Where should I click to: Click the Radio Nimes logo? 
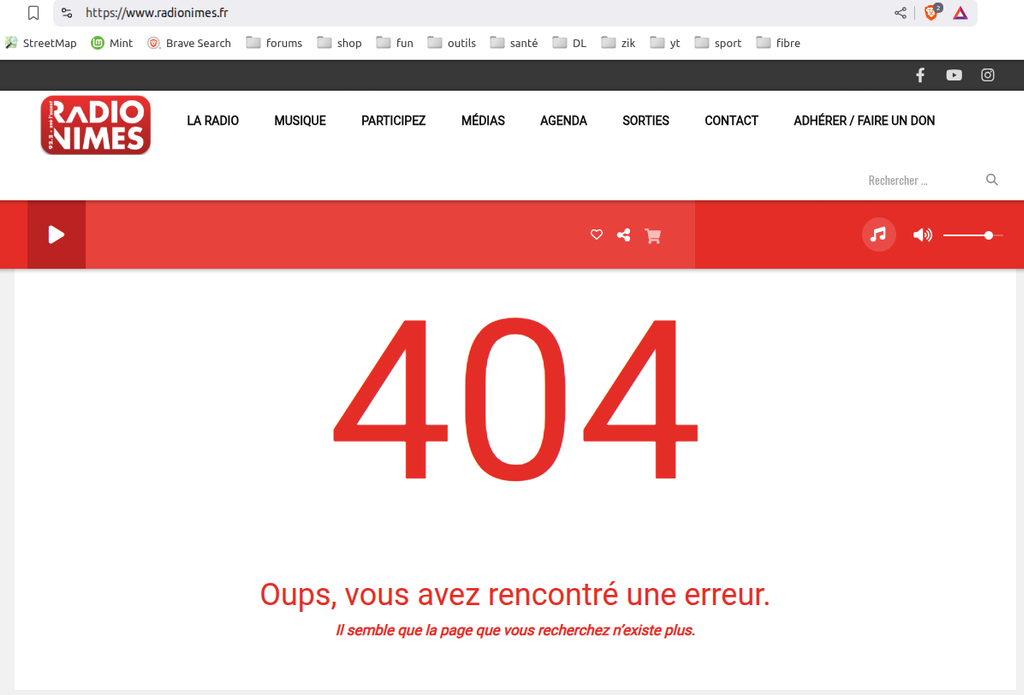(x=96, y=125)
